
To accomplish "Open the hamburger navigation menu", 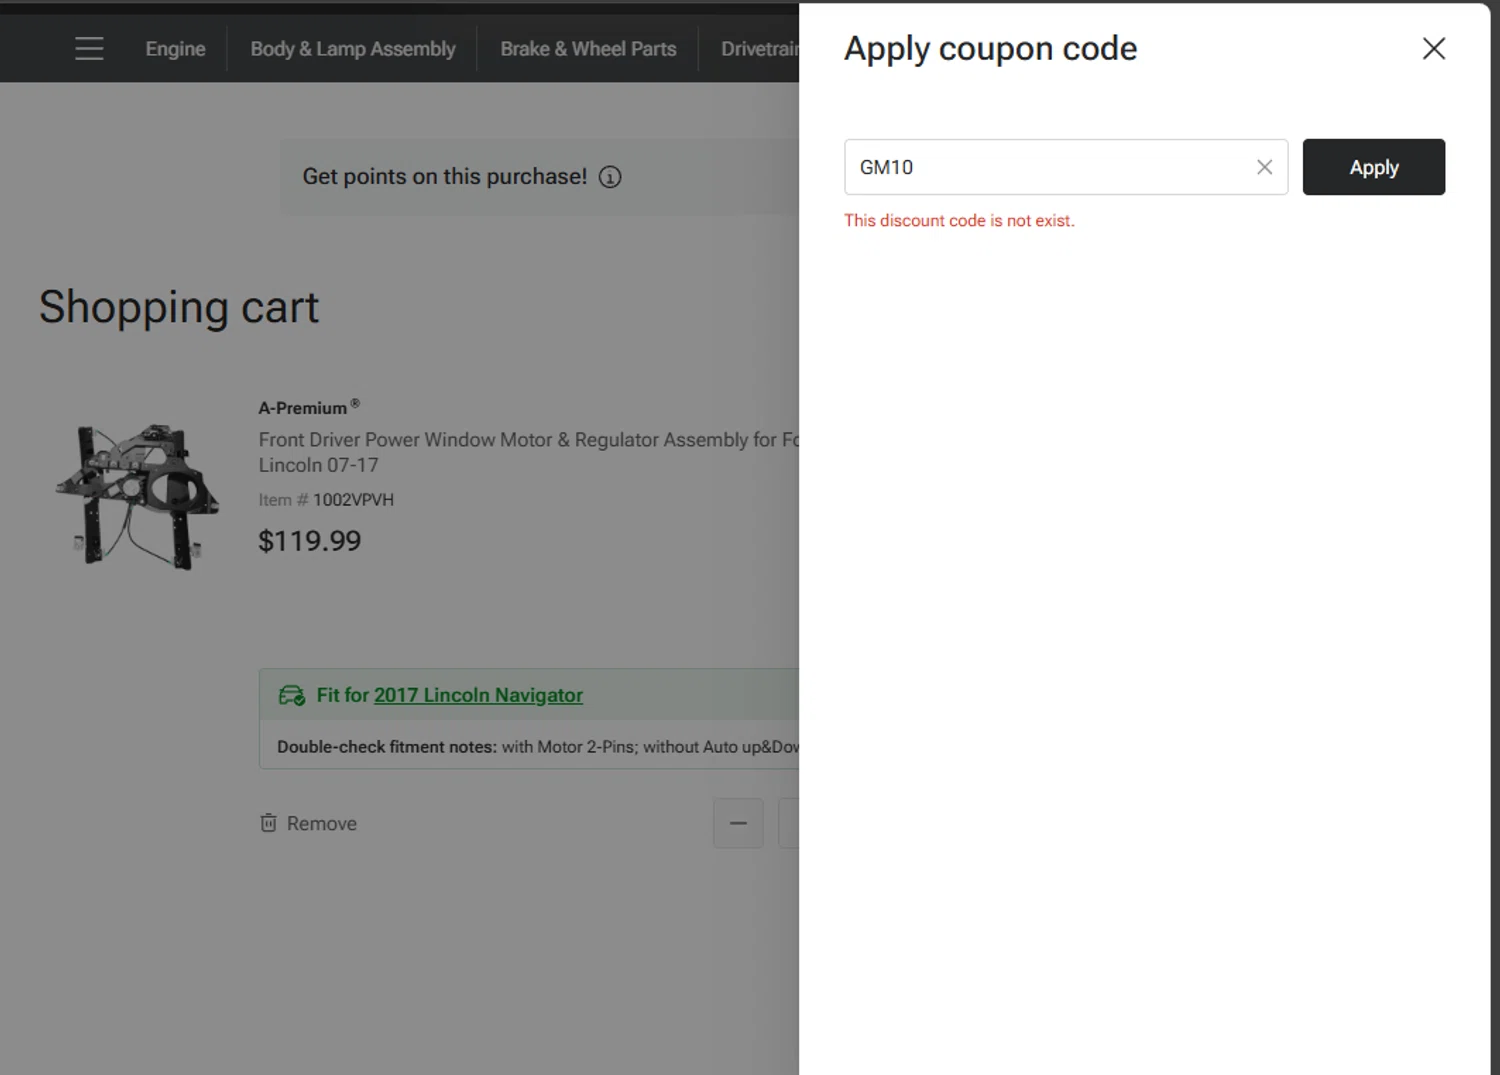I will coord(89,48).
